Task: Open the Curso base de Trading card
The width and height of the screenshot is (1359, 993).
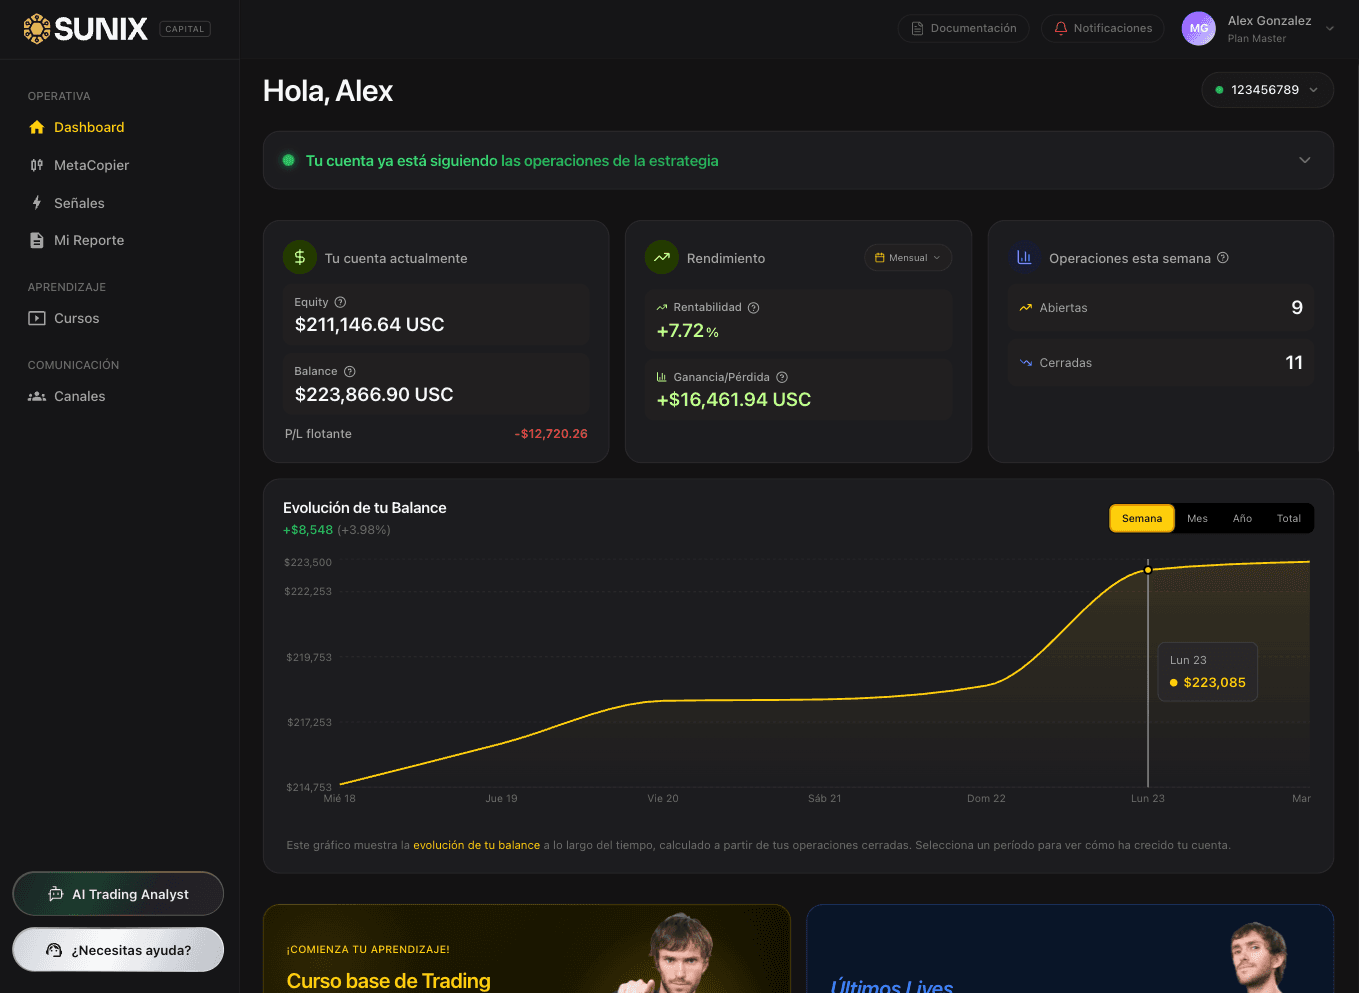Action: (x=526, y=950)
